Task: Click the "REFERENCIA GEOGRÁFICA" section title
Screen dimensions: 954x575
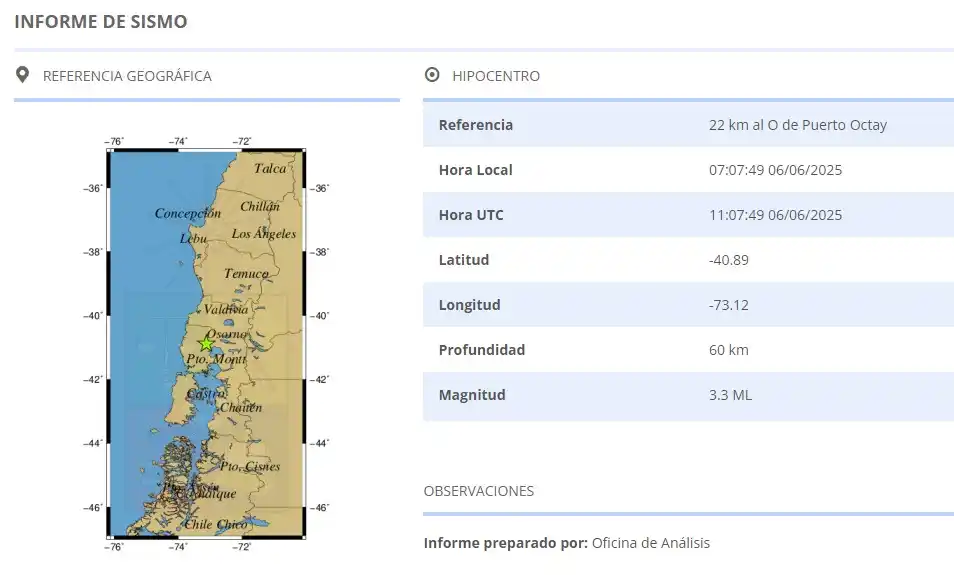Action: [127, 76]
